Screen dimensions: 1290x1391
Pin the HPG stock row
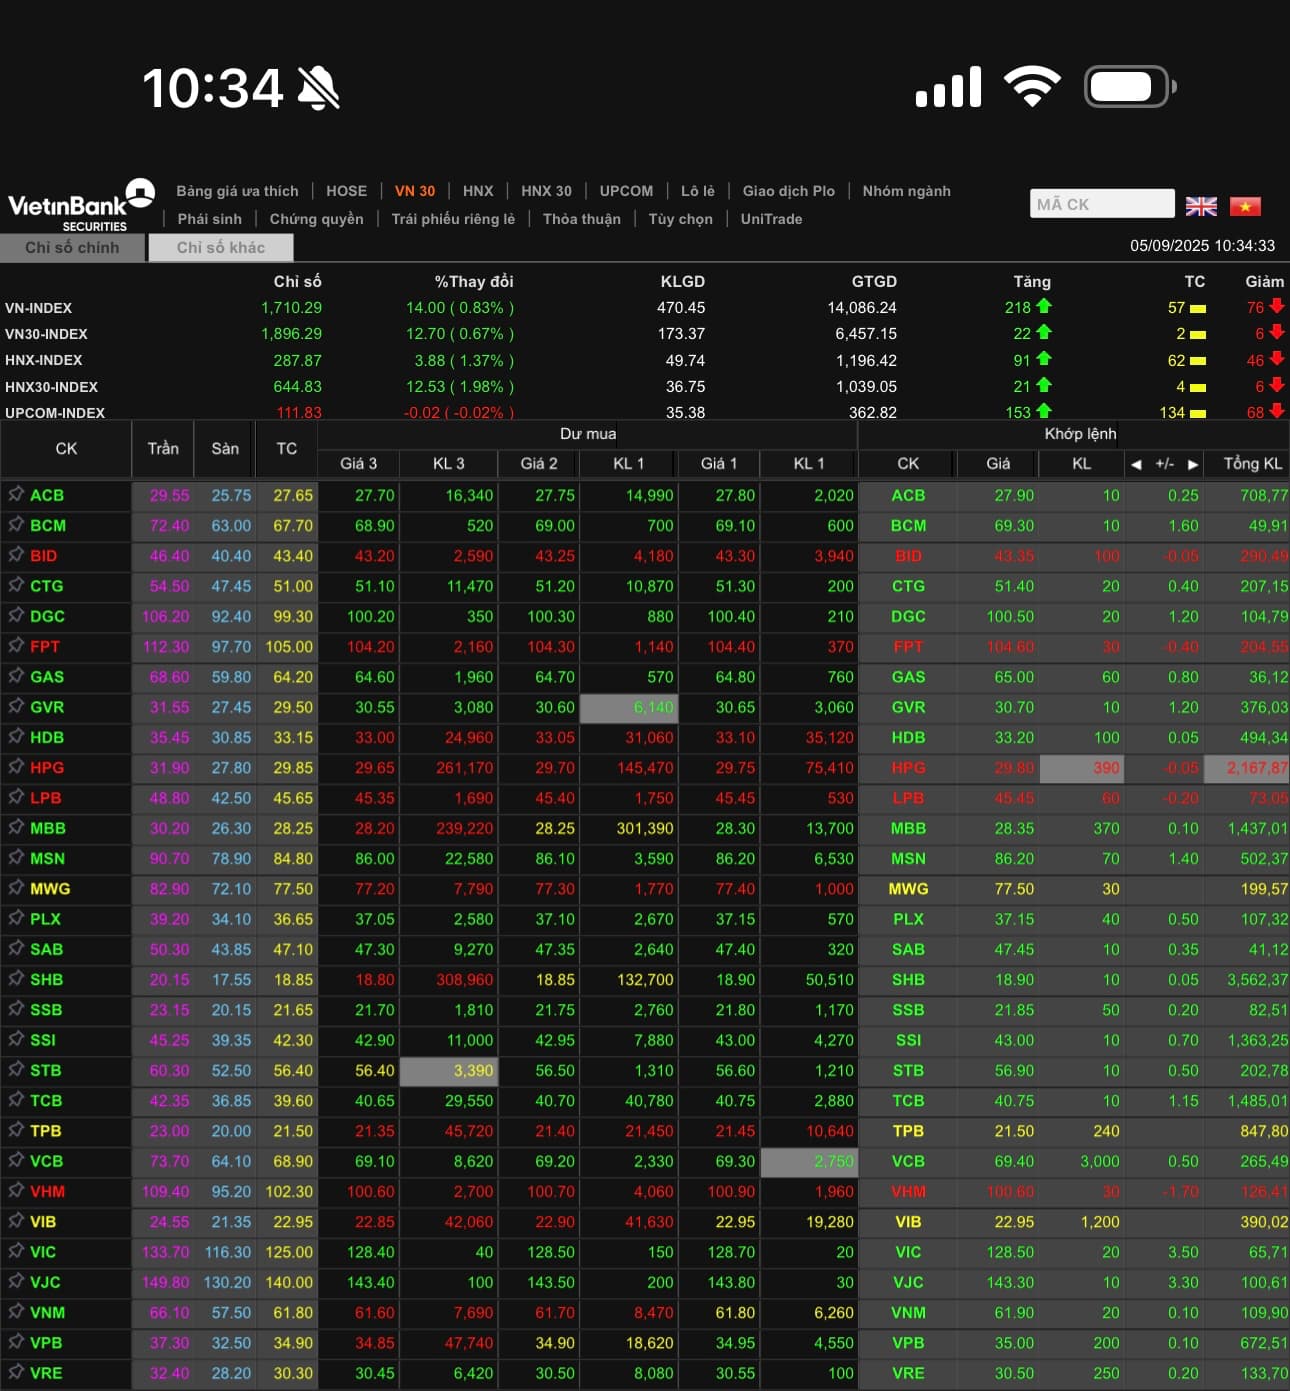click(16, 767)
